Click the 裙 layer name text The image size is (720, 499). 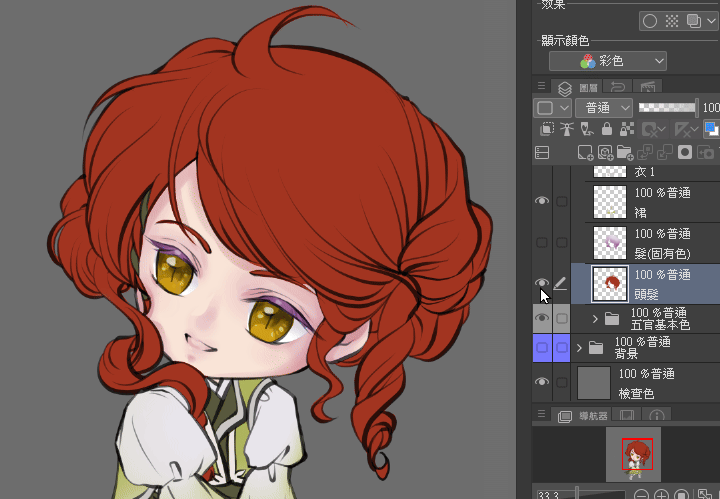coord(640,213)
